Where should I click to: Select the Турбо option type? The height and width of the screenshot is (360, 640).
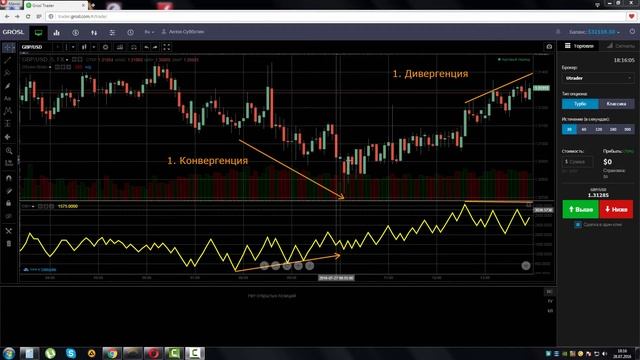[x=580, y=104]
